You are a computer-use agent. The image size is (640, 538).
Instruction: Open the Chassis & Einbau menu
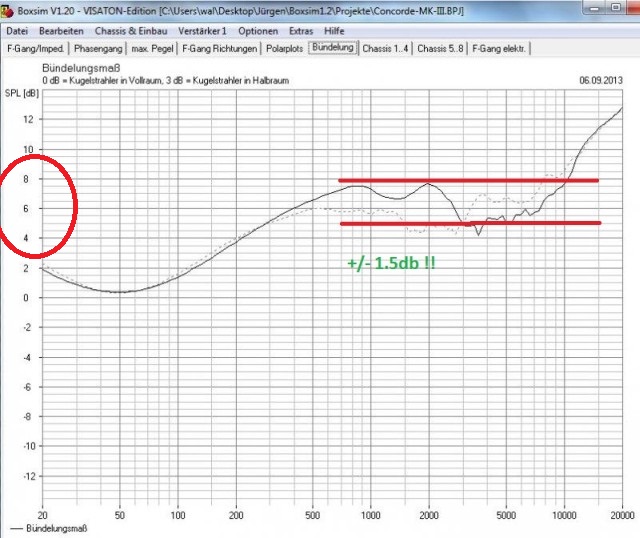pyautogui.click(x=131, y=31)
